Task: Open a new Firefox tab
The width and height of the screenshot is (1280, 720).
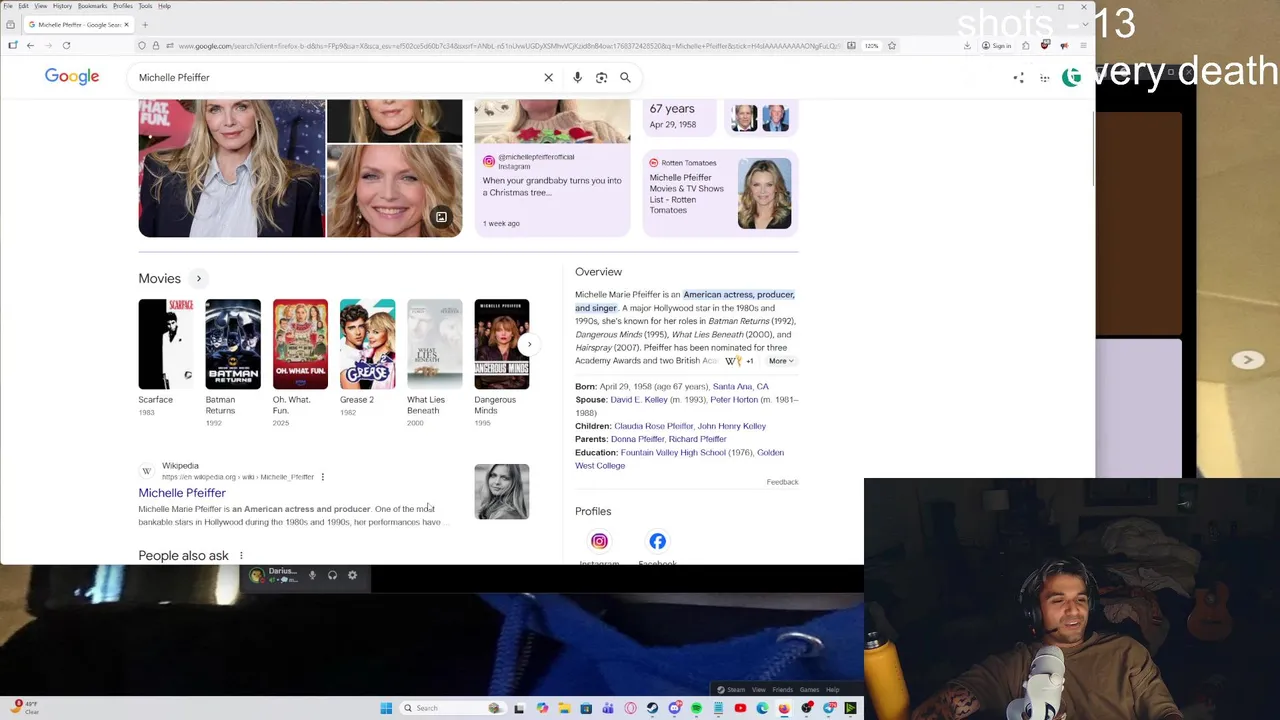Action: click(145, 24)
